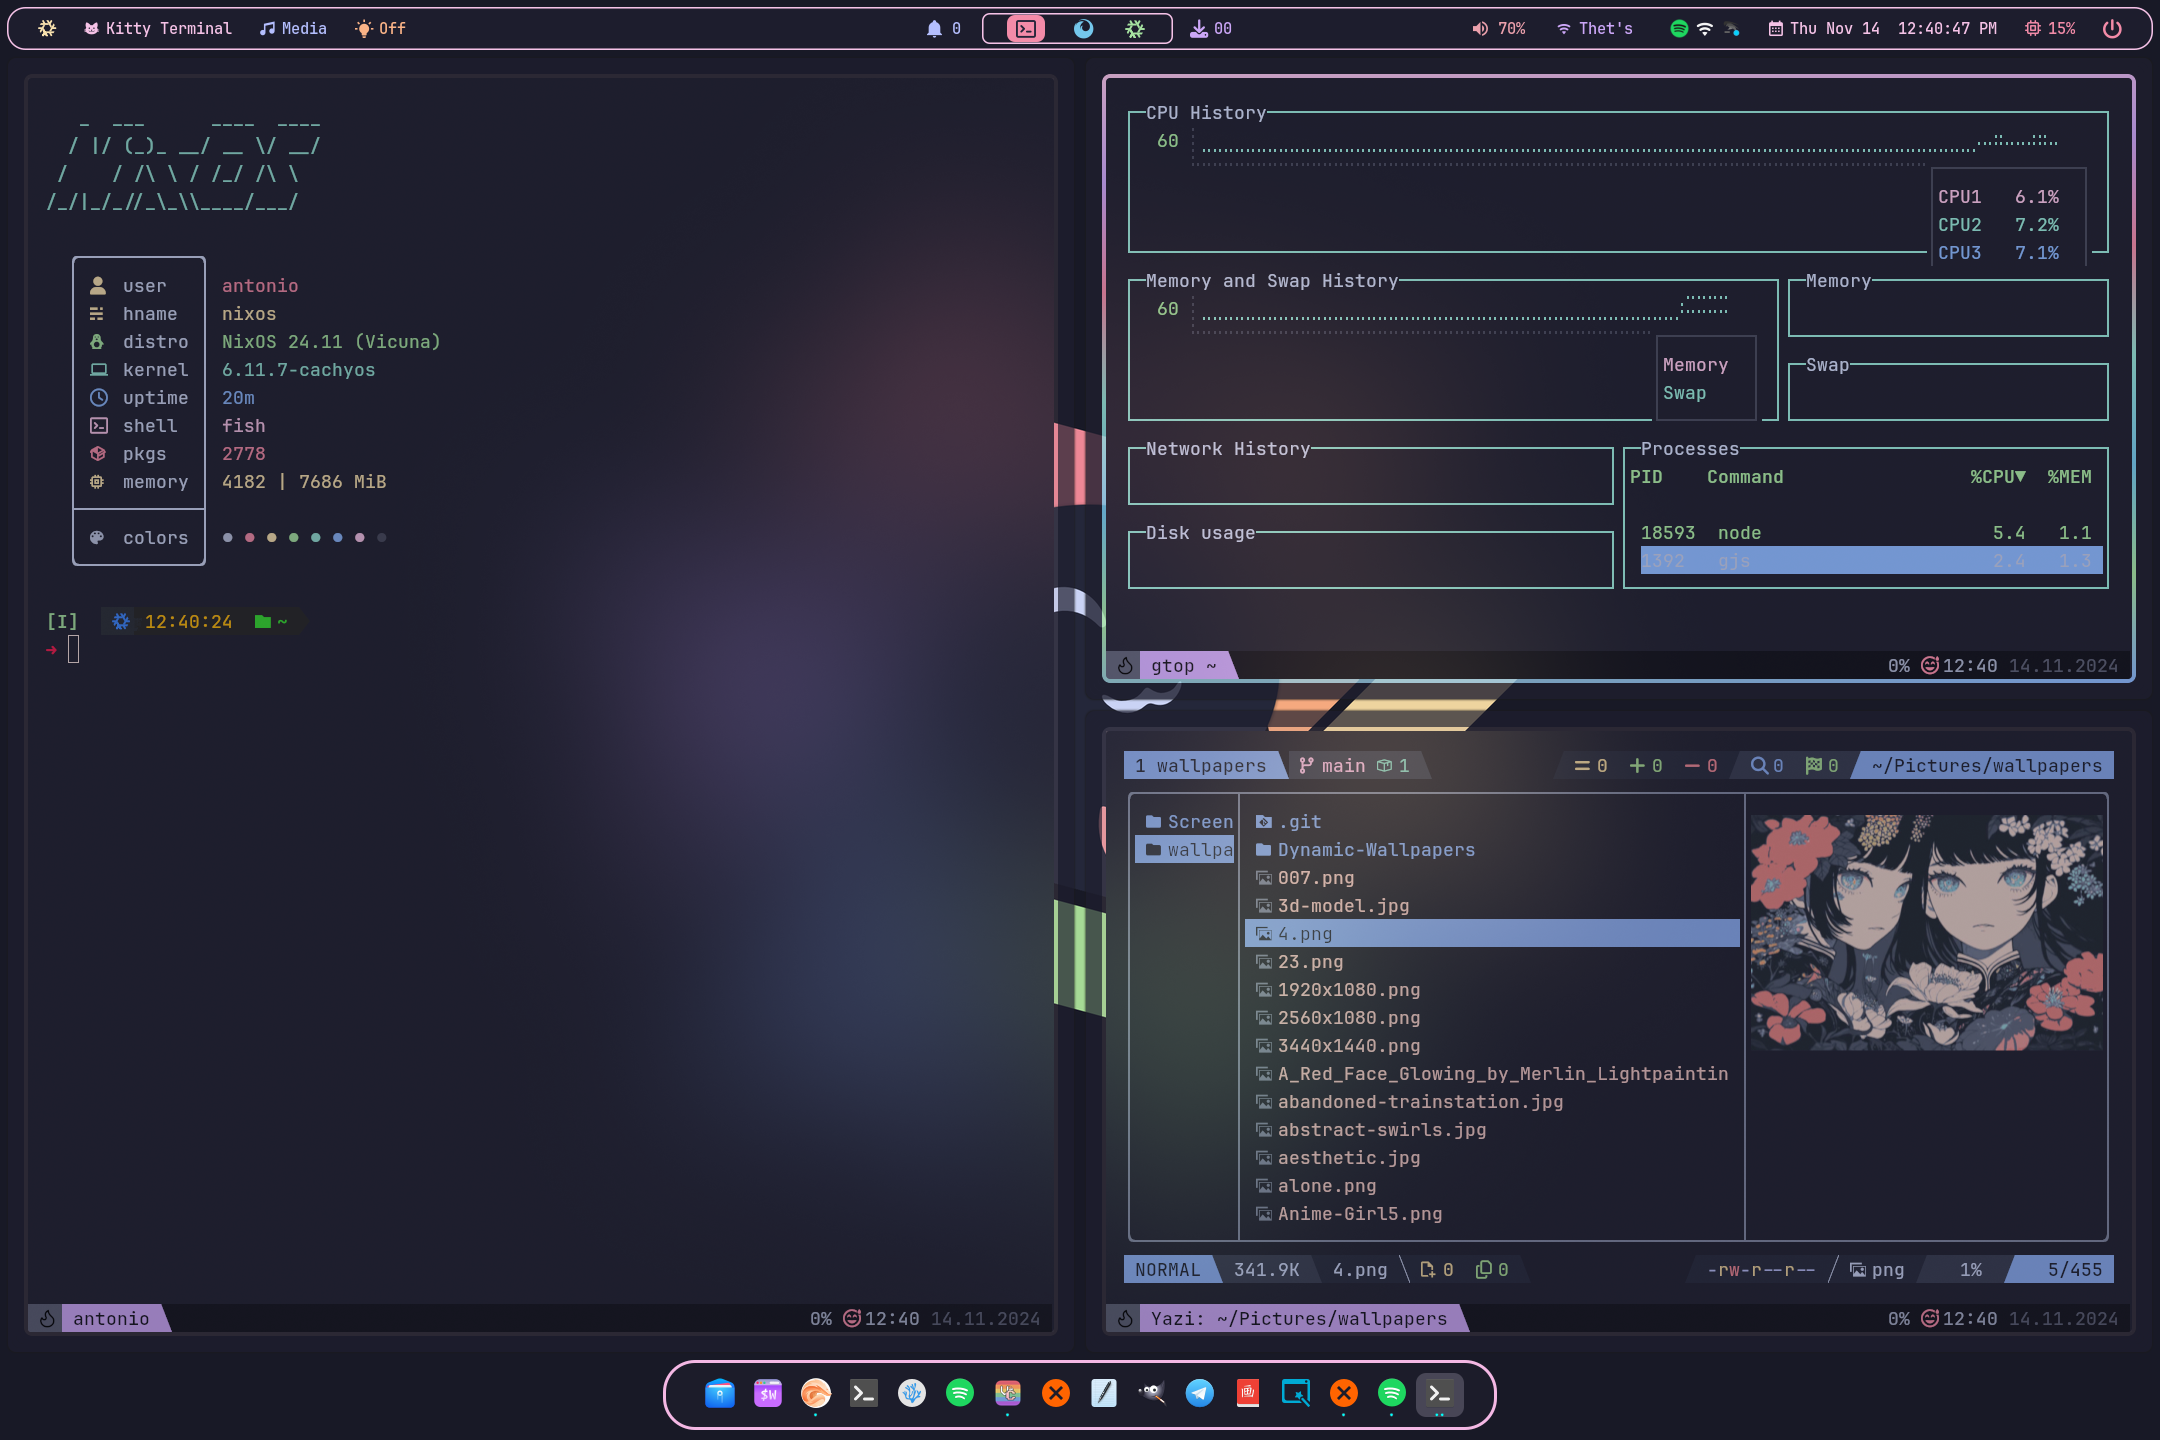Open the Bitwarden password manager in the dock
This screenshot has width=2160, height=1440.
click(x=718, y=1393)
